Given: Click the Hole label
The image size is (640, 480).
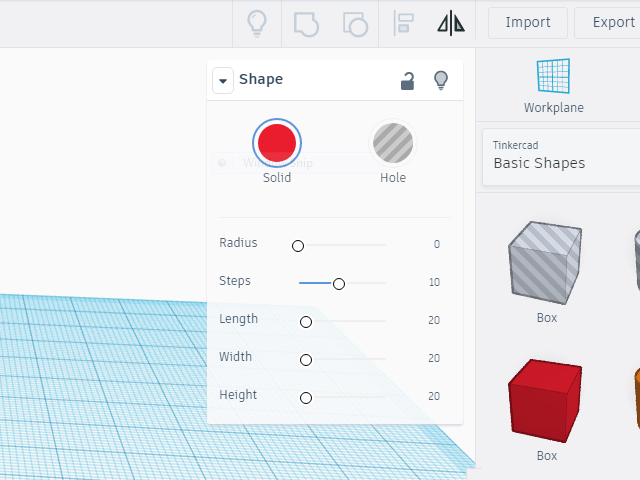Looking at the screenshot, I should point(393,178).
